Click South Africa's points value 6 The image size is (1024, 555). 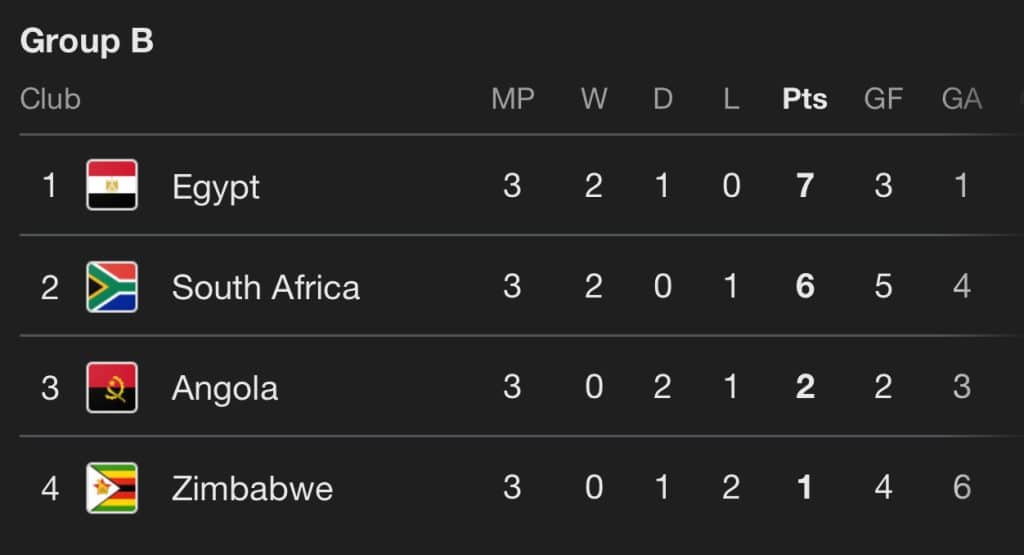(805, 288)
